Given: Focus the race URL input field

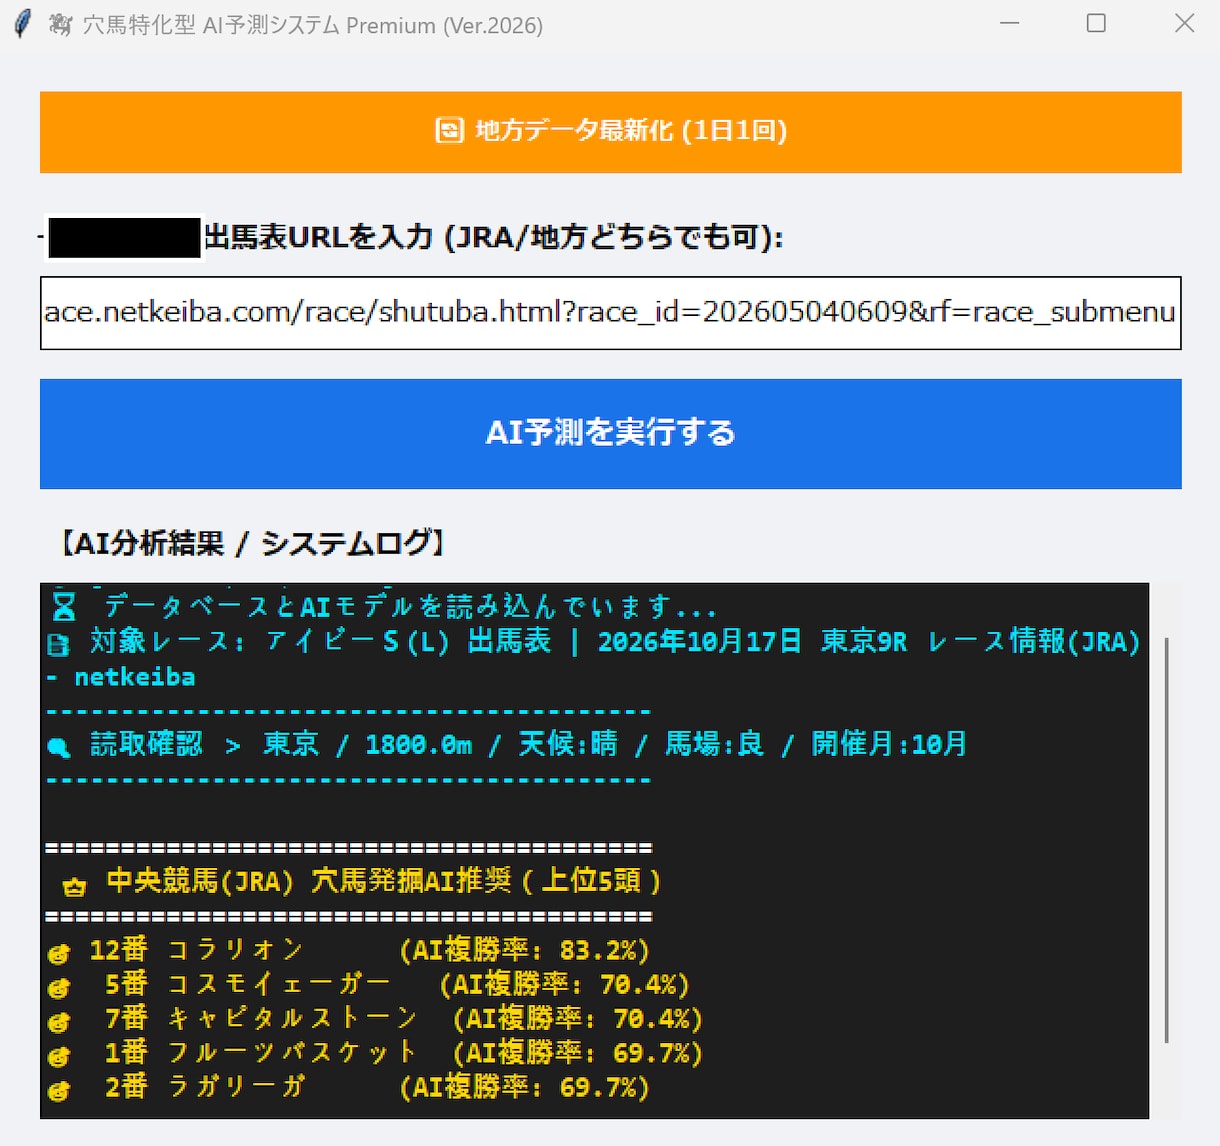Looking at the screenshot, I should pyautogui.click(x=610, y=313).
